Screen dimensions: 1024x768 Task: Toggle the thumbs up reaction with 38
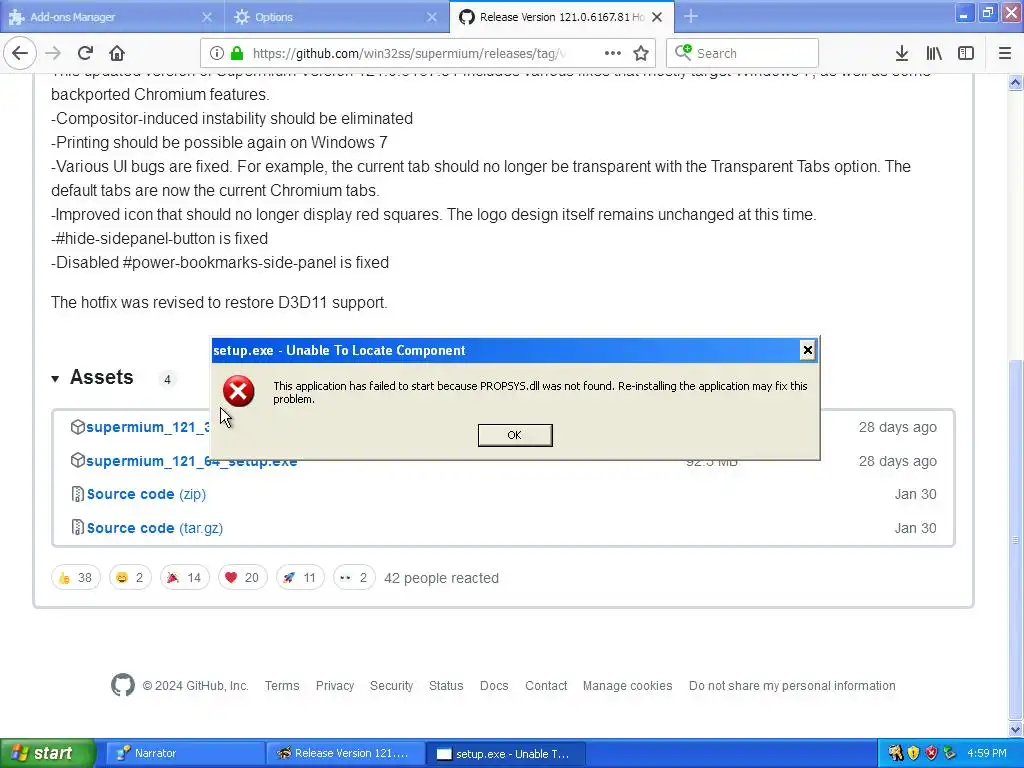76,577
